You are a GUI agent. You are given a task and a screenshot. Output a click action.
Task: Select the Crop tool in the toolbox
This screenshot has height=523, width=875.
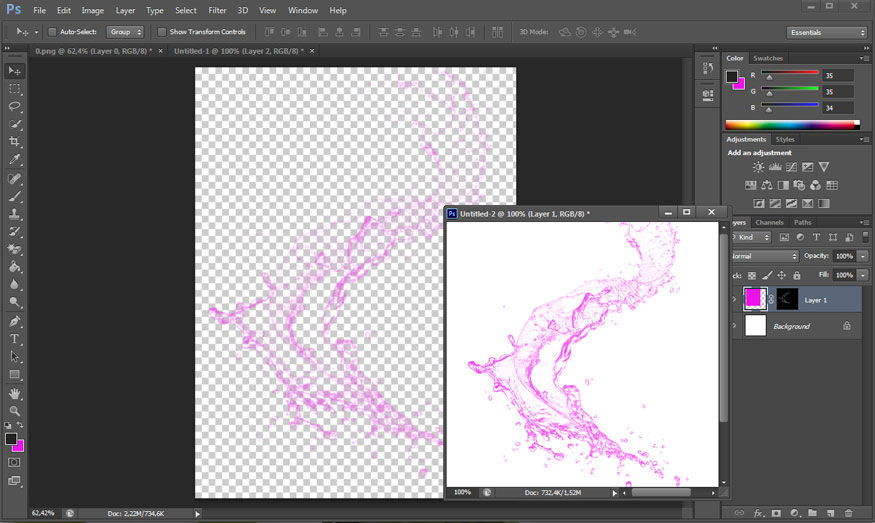tap(15, 142)
